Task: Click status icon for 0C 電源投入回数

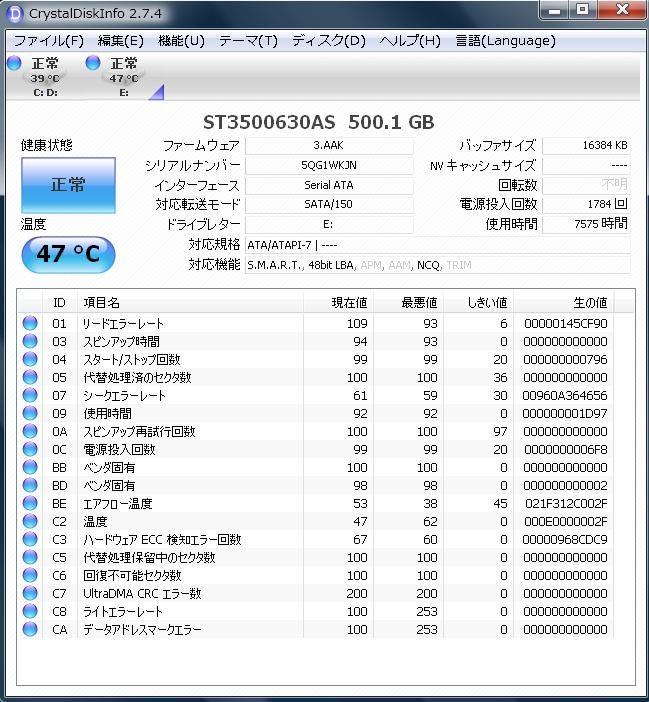Action: click(x=30, y=449)
